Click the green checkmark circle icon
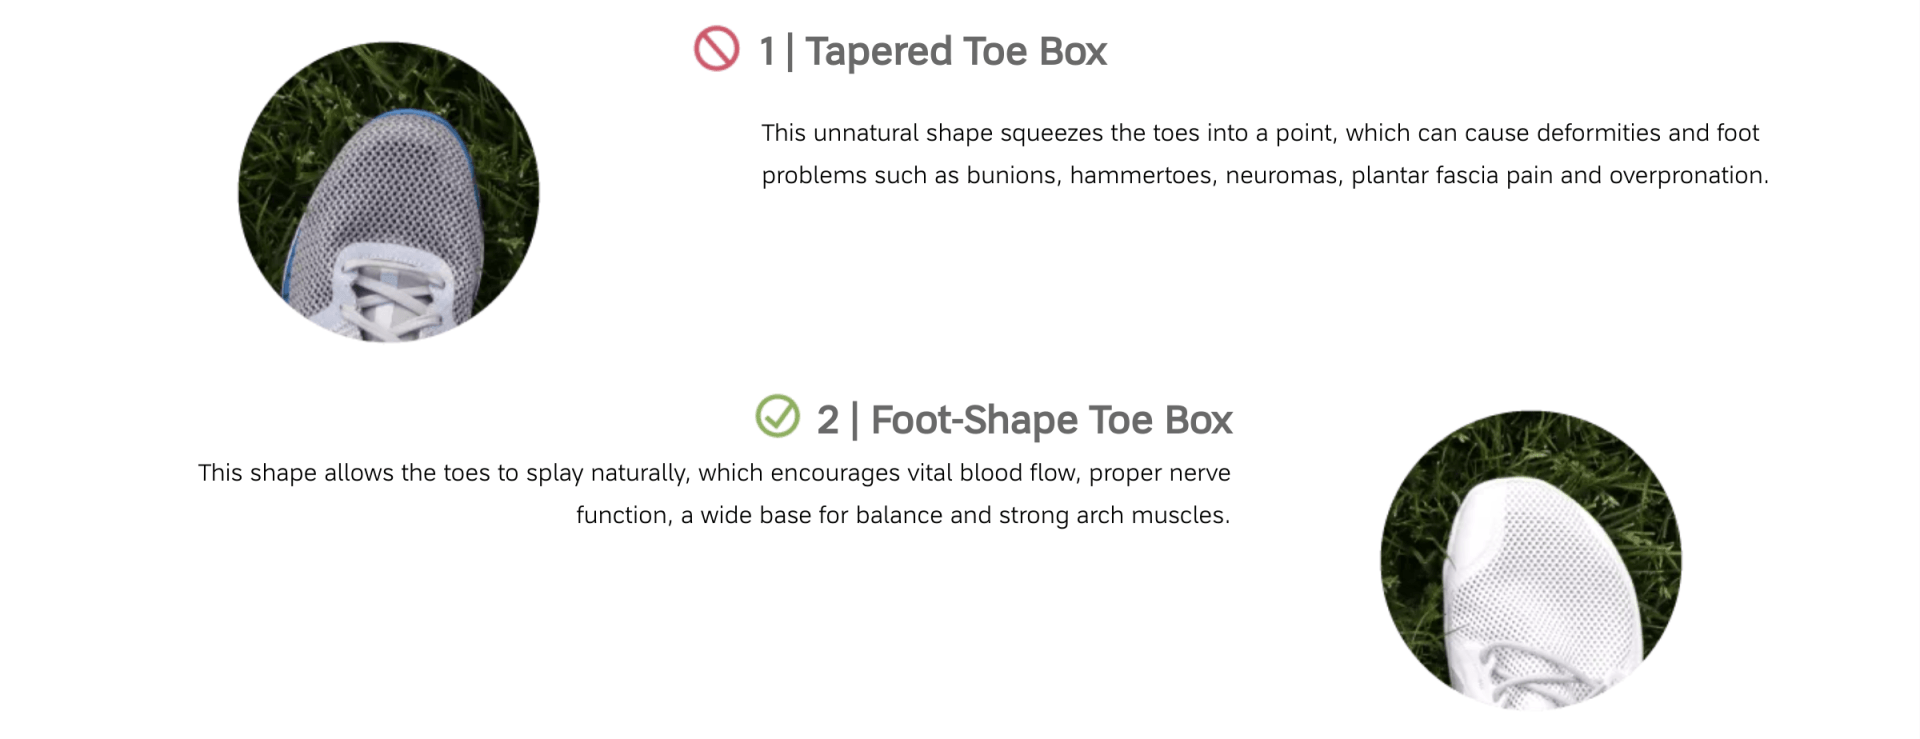This screenshot has width=1920, height=739. (x=777, y=416)
